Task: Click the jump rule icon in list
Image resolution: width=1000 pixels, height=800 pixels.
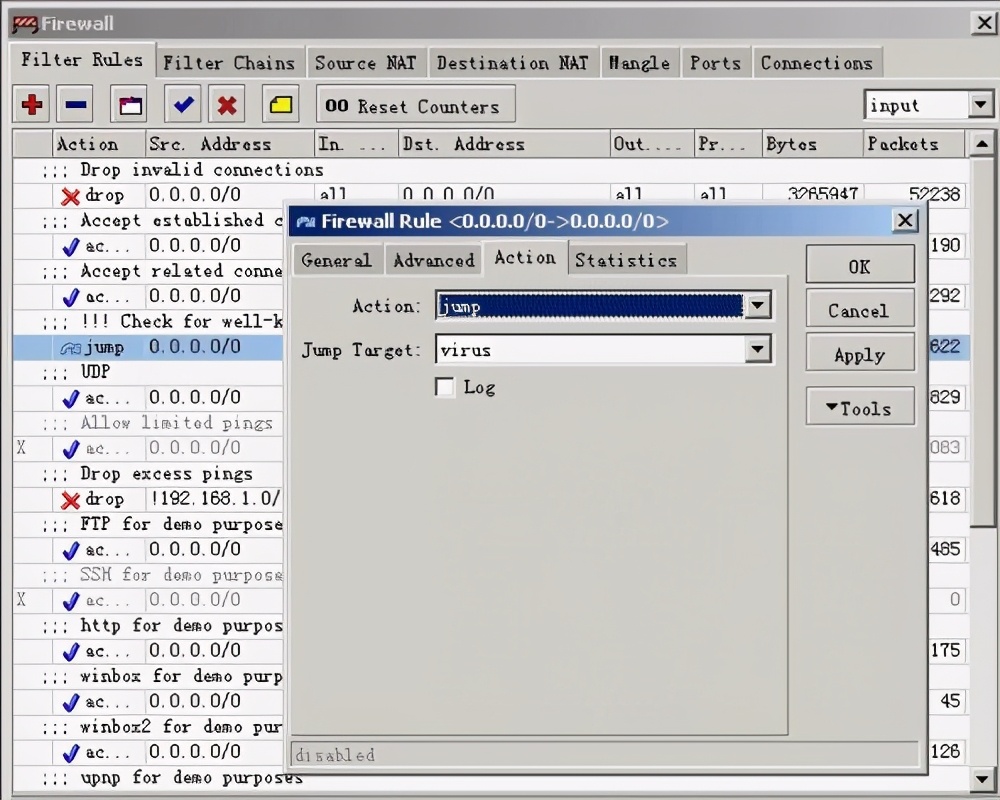Action: point(70,348)
